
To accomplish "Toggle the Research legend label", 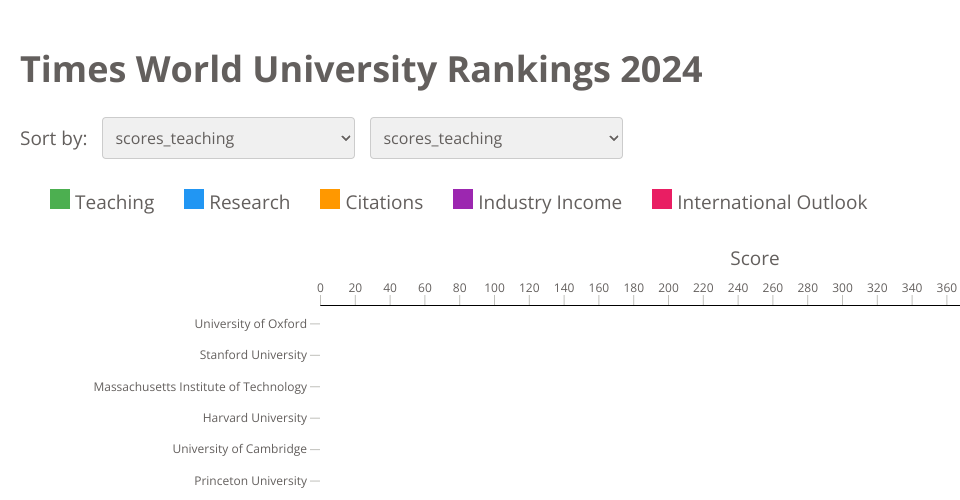I will point(249,202).
